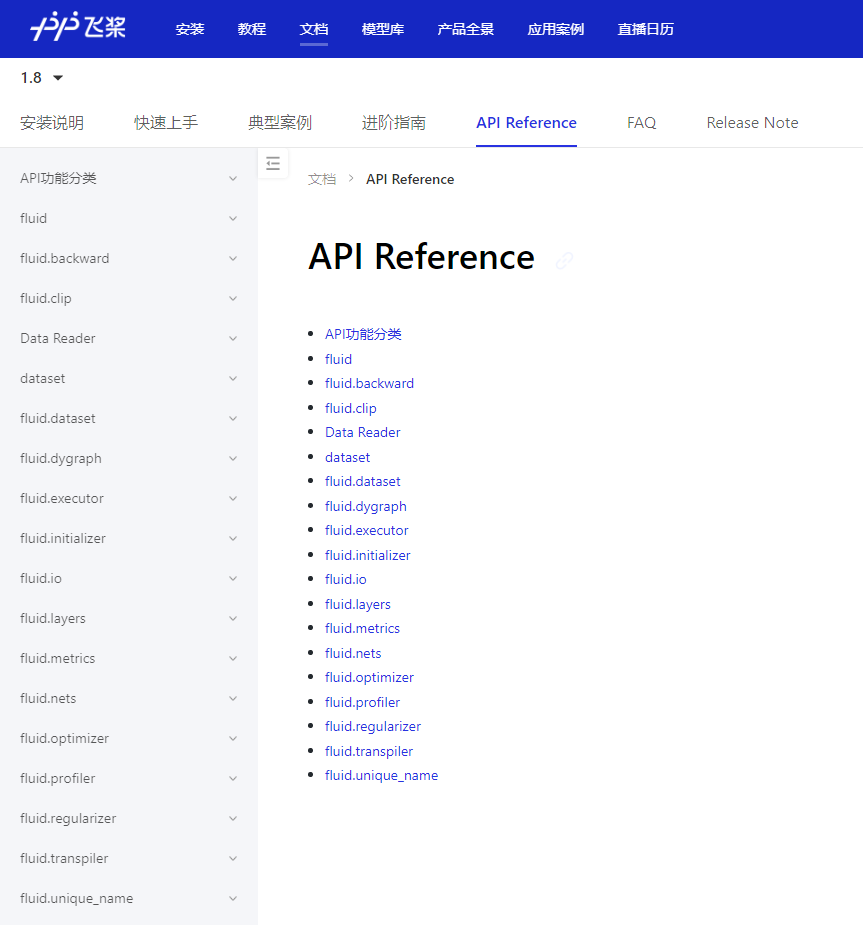Expand the fluid.transpiler sidebar chevron

[233, 858]
